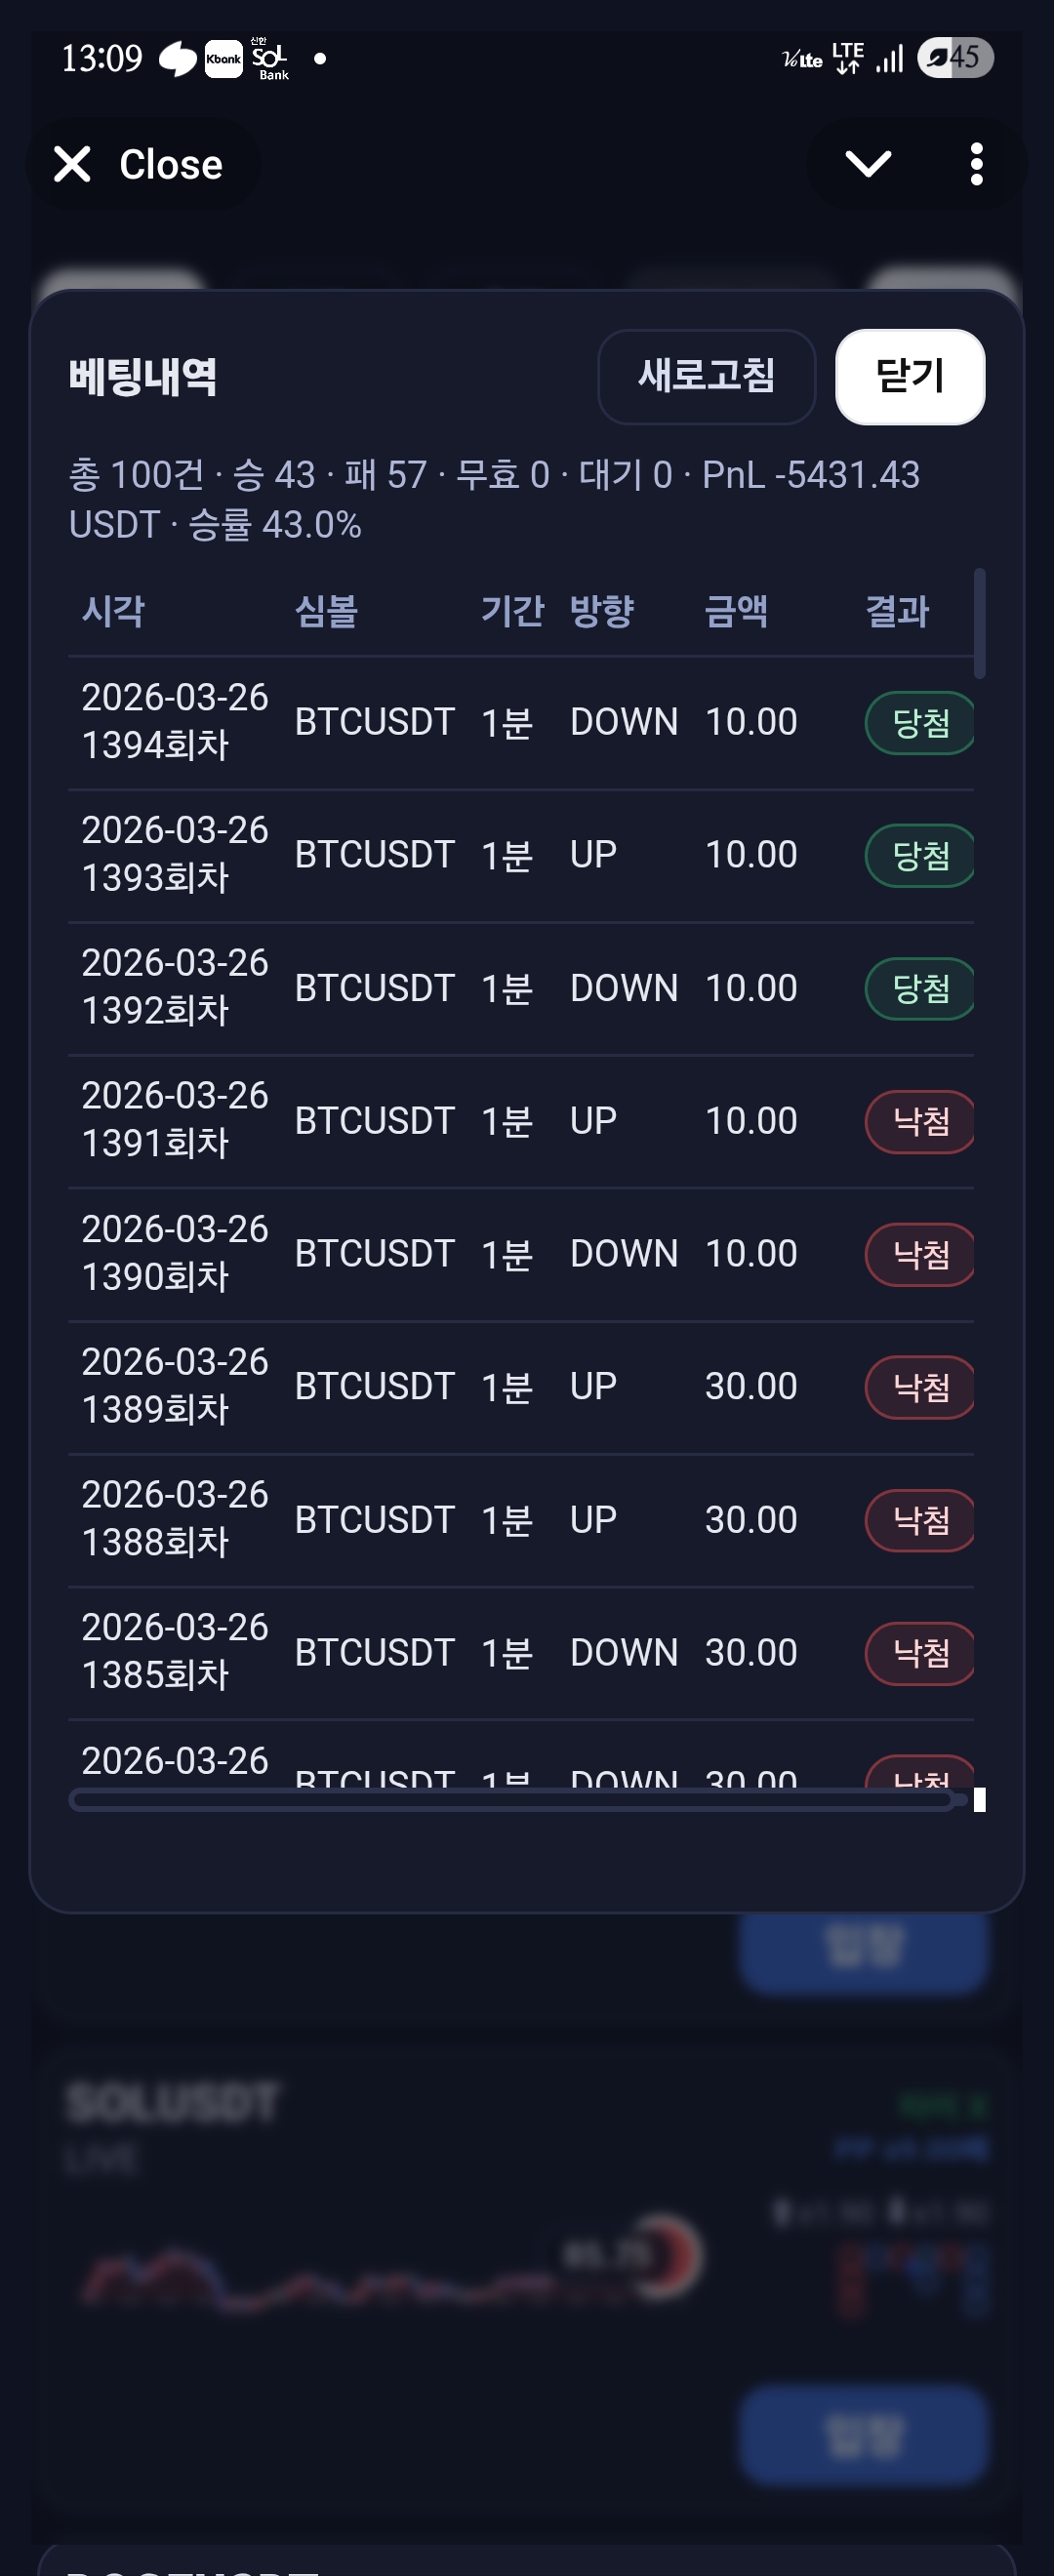
Task: Tap the LTE signal strength icon
Action: [x=889, y=59]
